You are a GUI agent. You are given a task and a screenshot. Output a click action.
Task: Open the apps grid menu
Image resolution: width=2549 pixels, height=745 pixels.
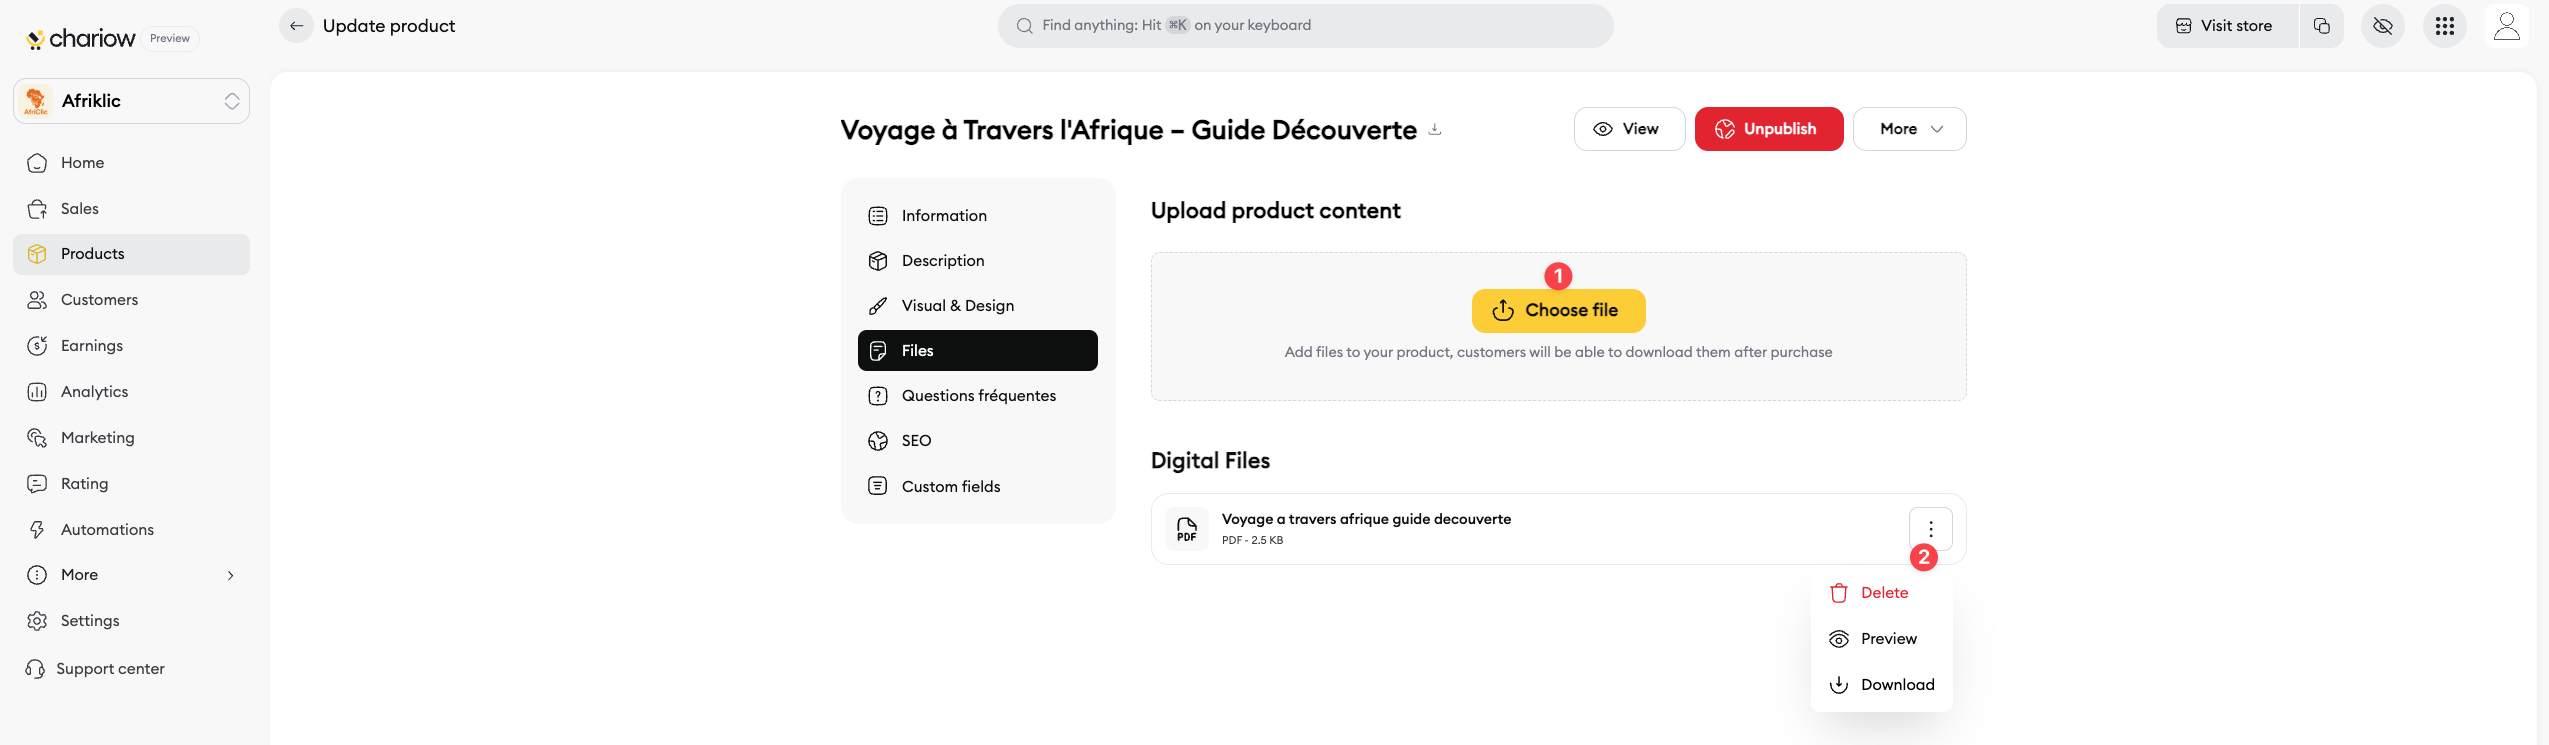[x=2445, y=26]
